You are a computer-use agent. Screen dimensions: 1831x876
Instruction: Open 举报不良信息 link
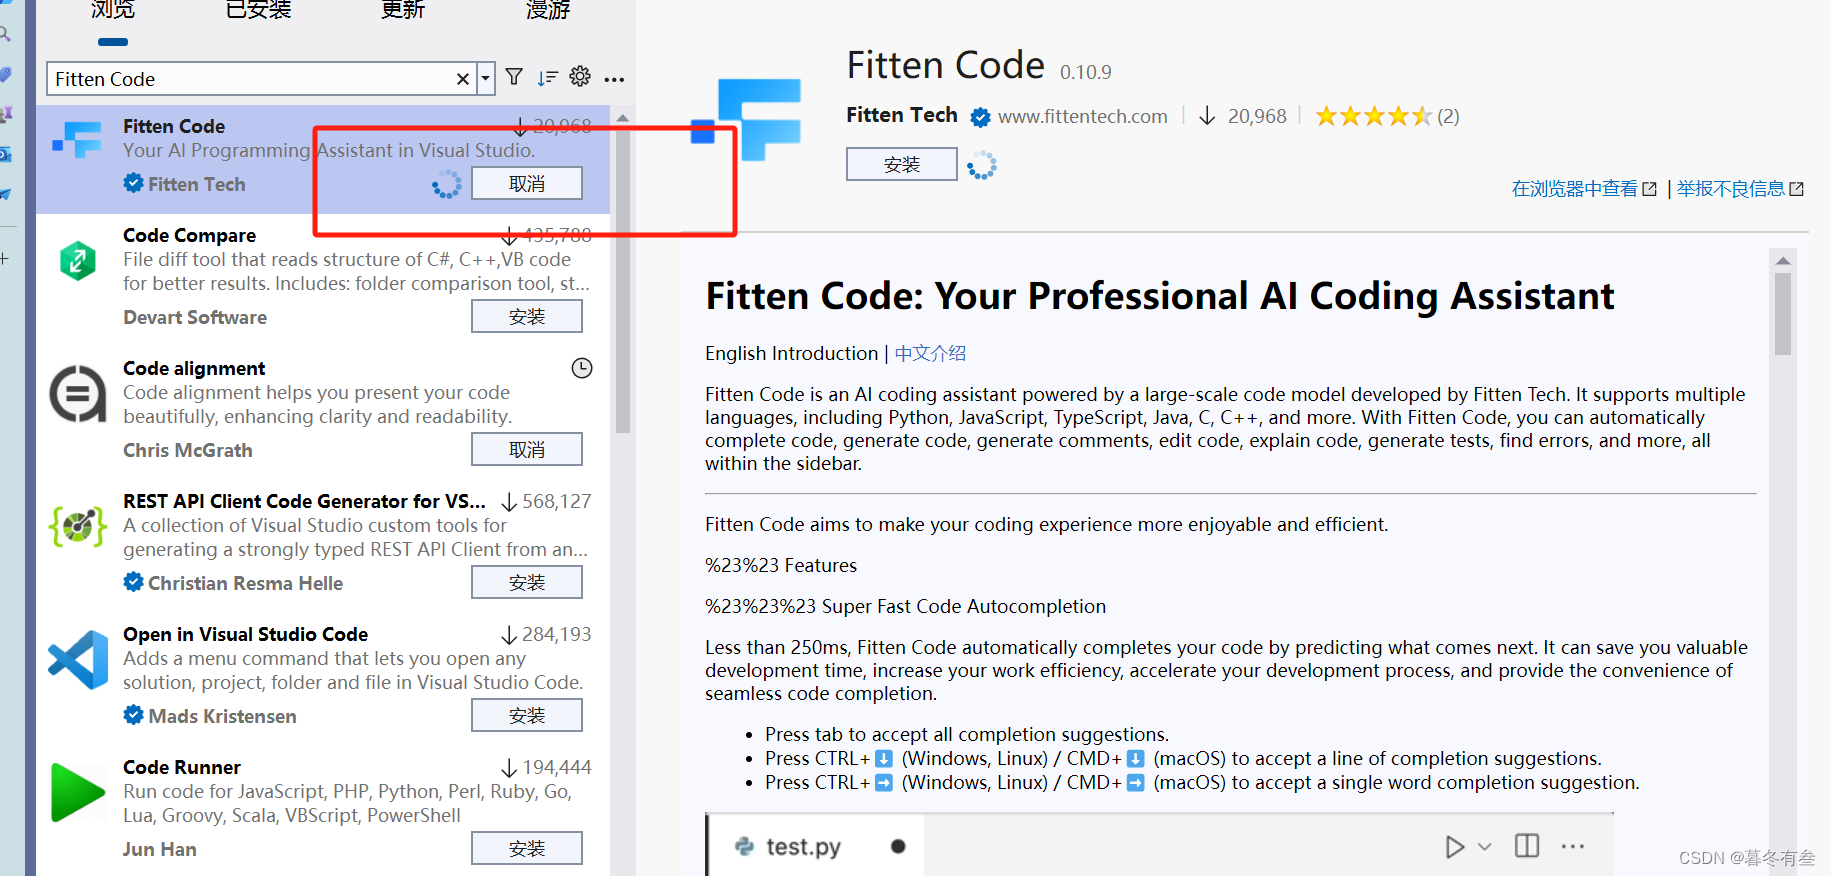[x=1740, y=189]
